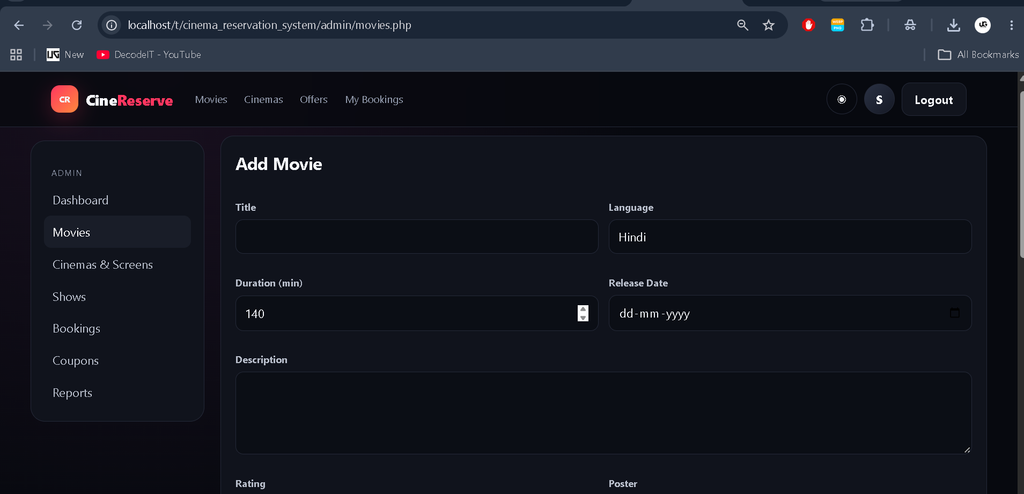The height and width of the screenshot is (494, 1024).
Task: Open the All Bookmarks folder
Action: [978, 55]
